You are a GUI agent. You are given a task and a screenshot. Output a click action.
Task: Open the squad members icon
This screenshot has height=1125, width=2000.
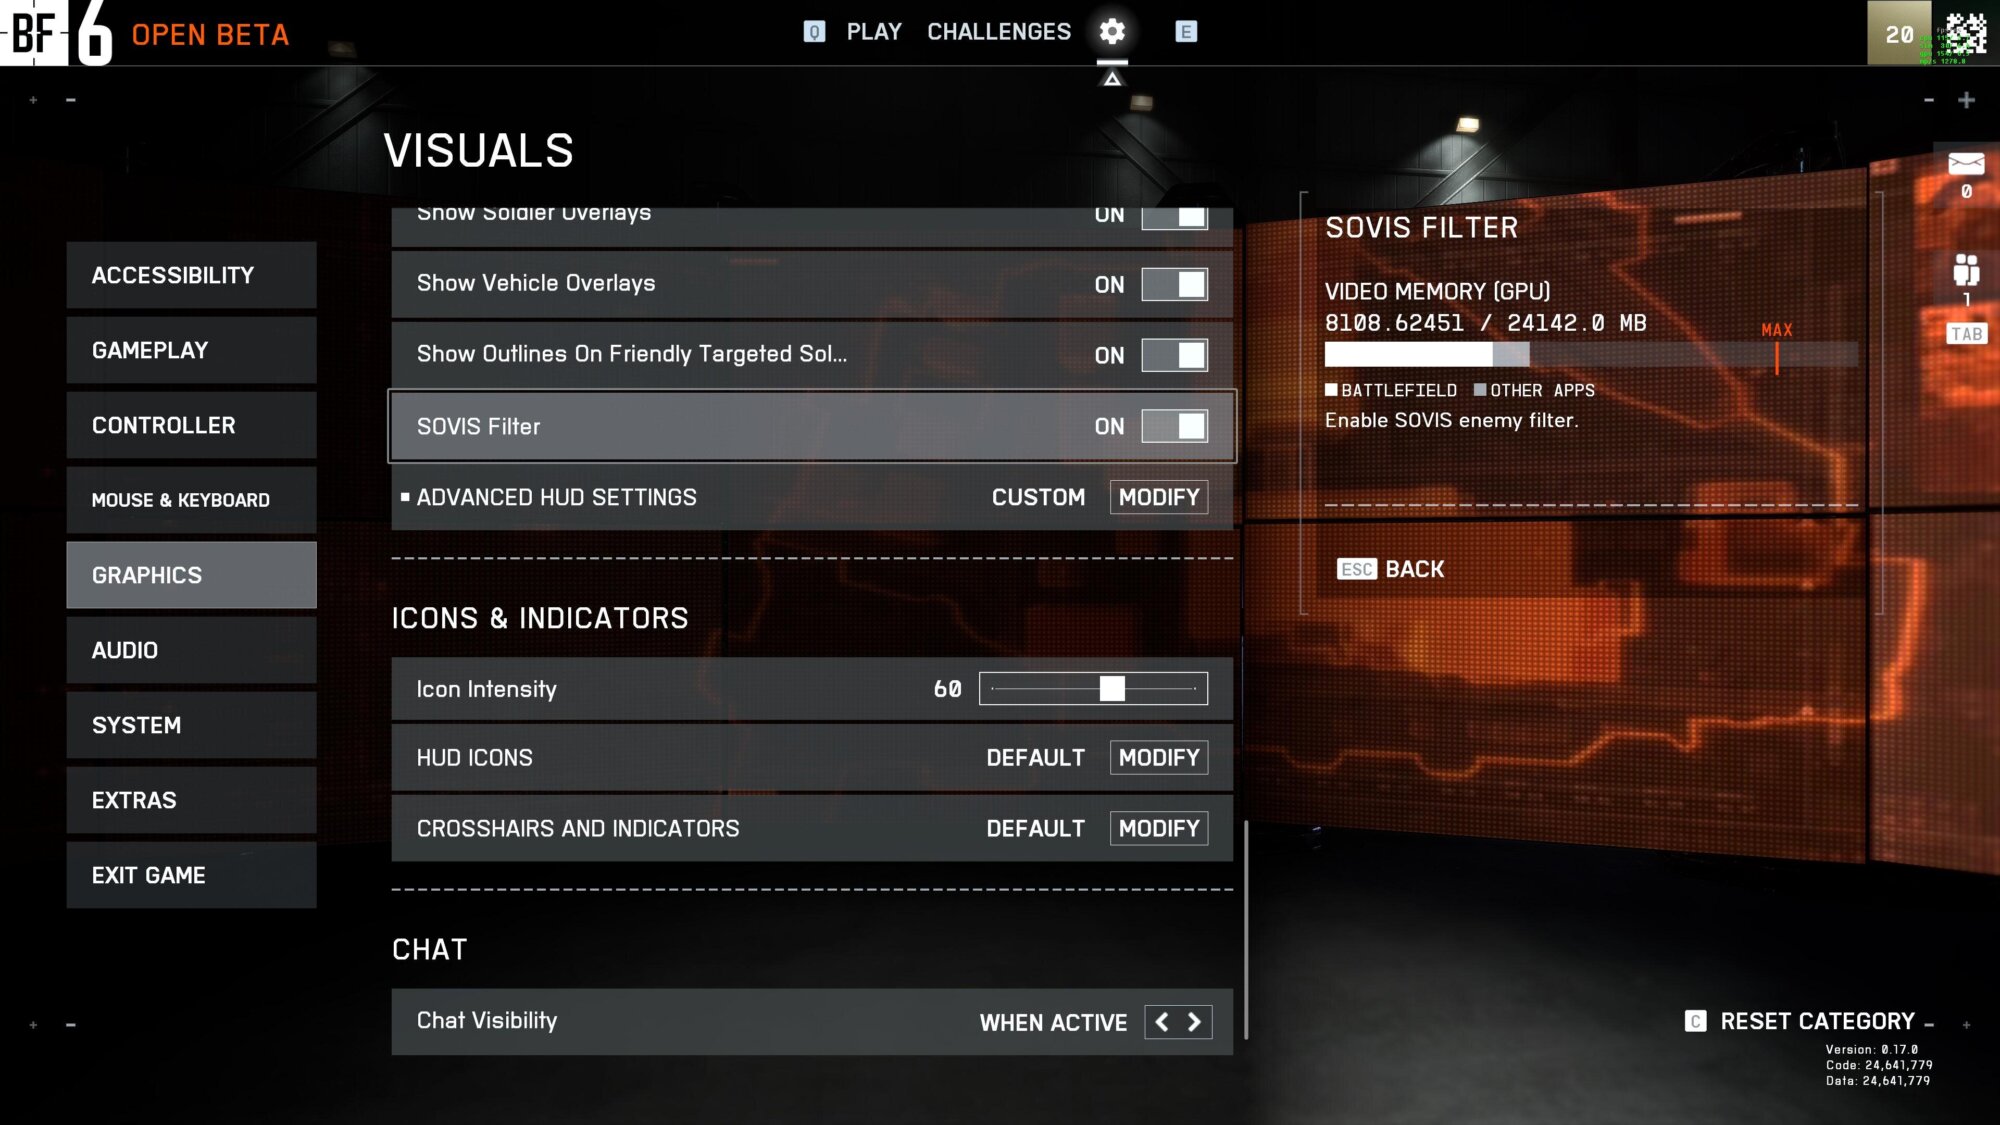[1965, 270]
